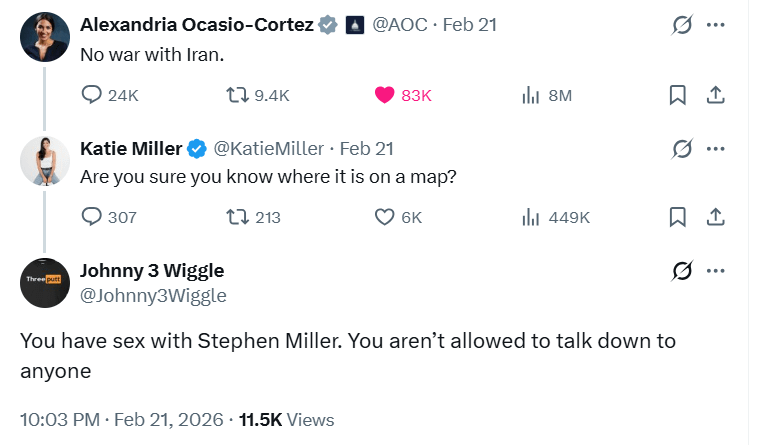Reply to AOC's "No war with Iran" post
This screenshot has height=445, width=762.
(x=92, y=95)
